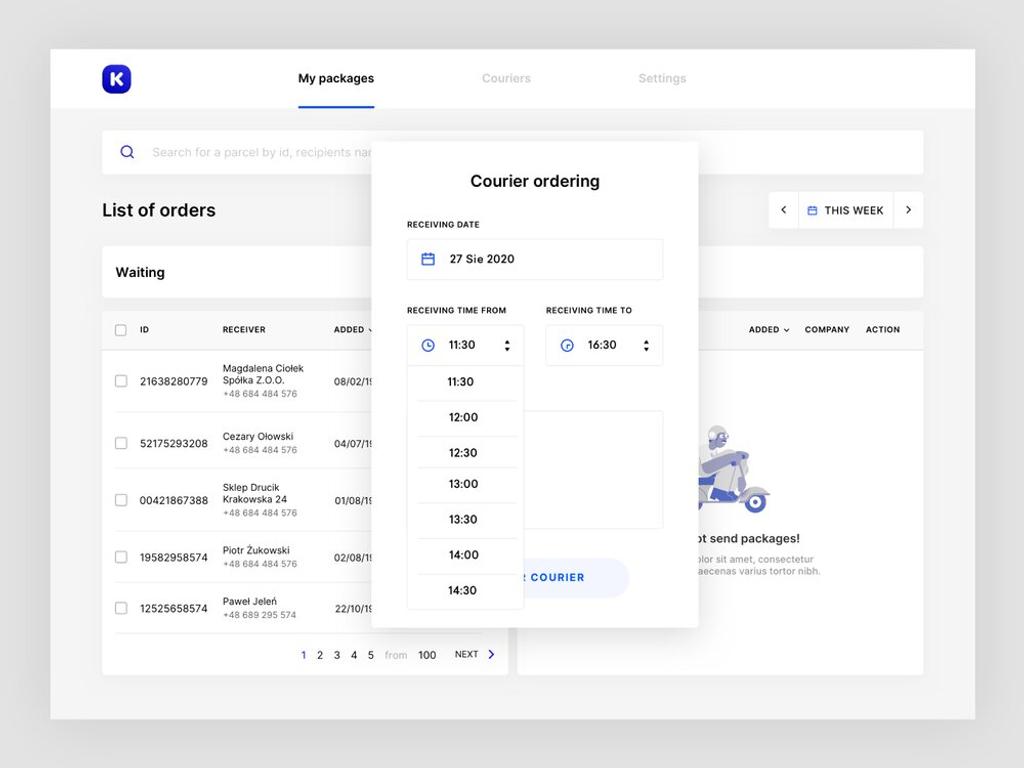Click receiver Paweł Jeleń
Screen dimensions: 1024x768
pos(249,601)
